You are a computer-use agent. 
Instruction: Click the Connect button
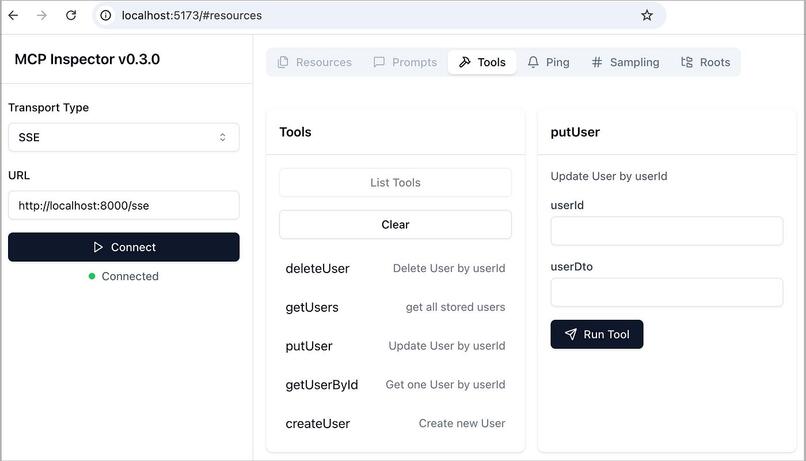point(123,247)
